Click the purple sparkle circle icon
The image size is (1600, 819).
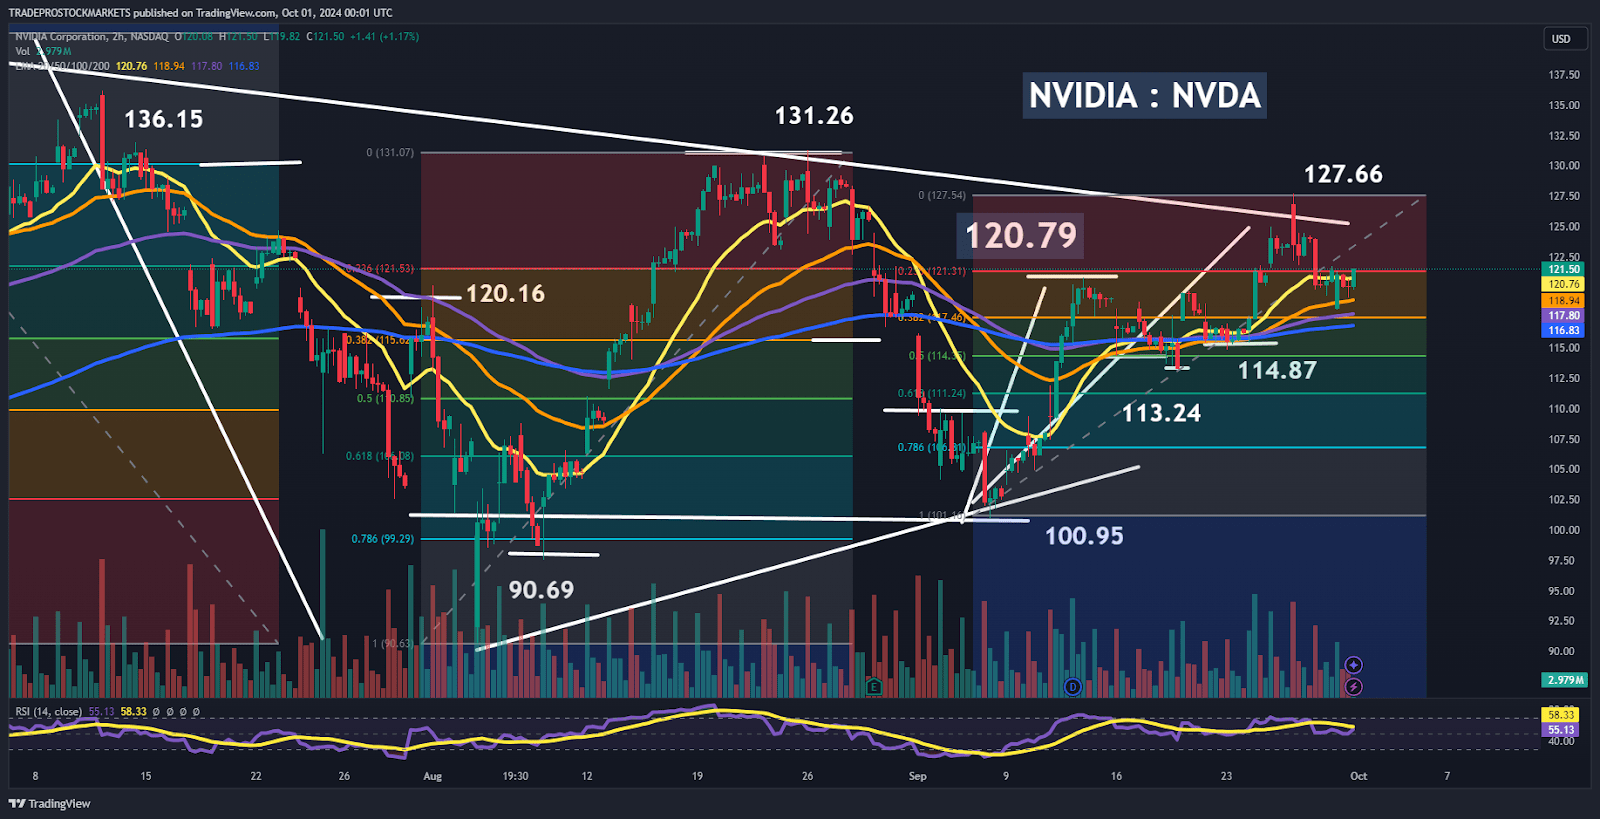coord(1353,665)
